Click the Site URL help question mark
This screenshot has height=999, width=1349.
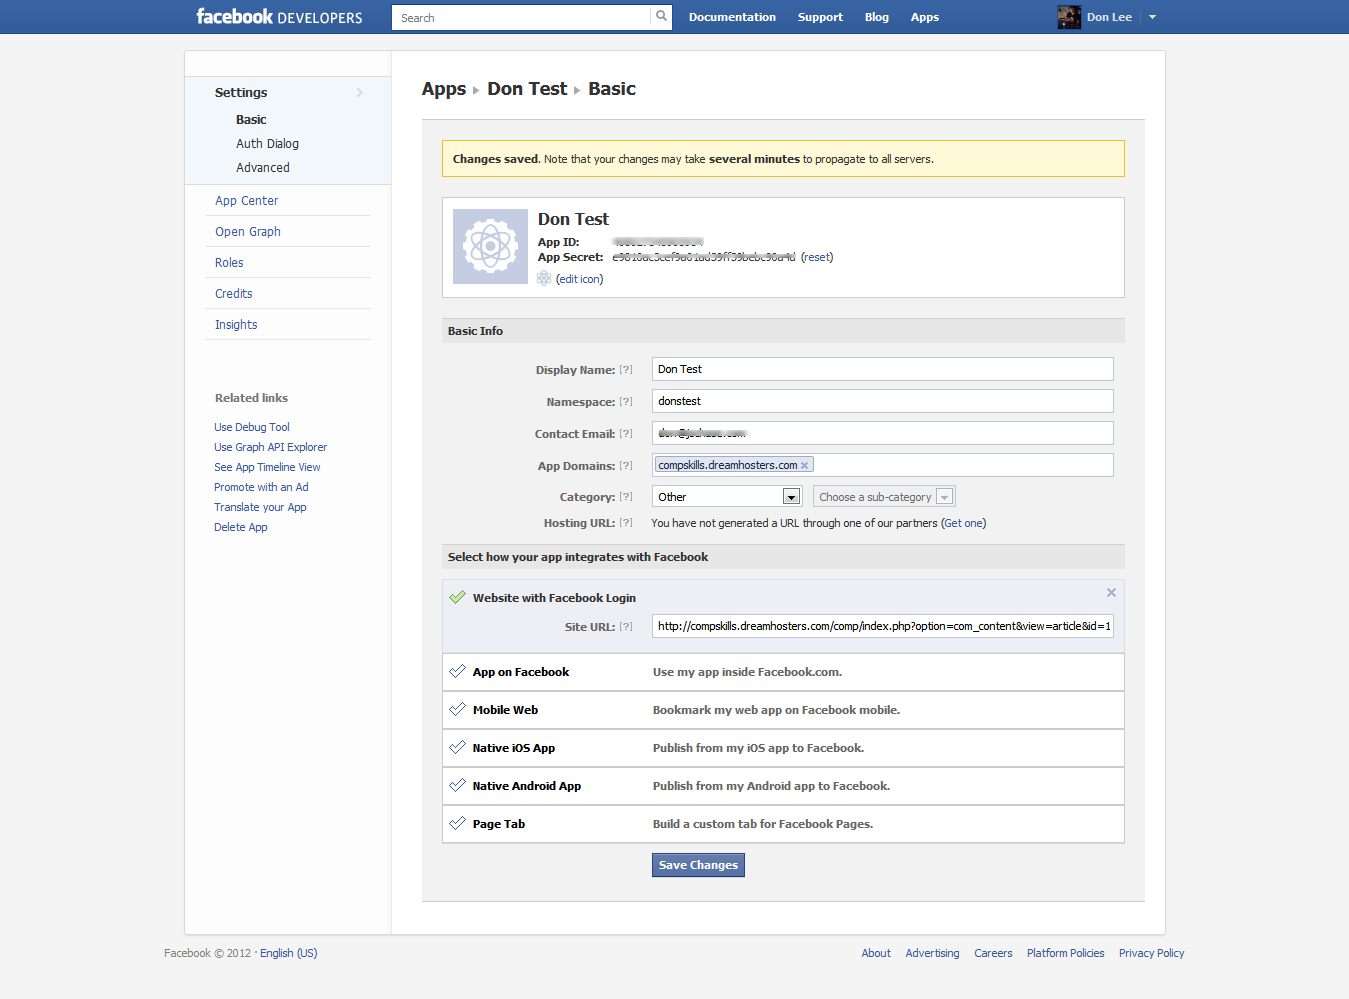[x=626, y=627]
